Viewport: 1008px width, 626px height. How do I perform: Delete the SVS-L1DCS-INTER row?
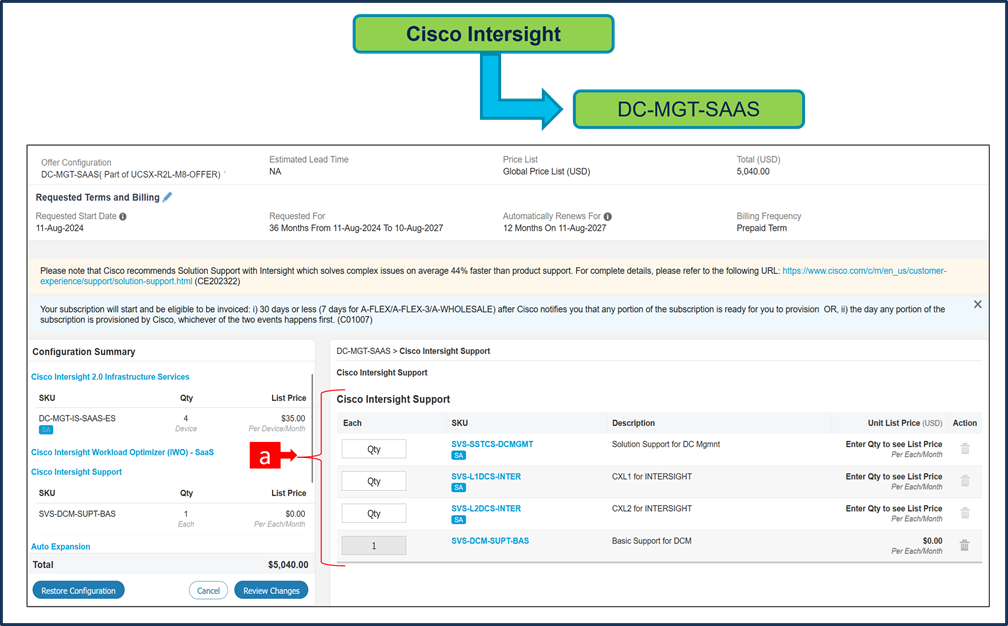(965, 481)
